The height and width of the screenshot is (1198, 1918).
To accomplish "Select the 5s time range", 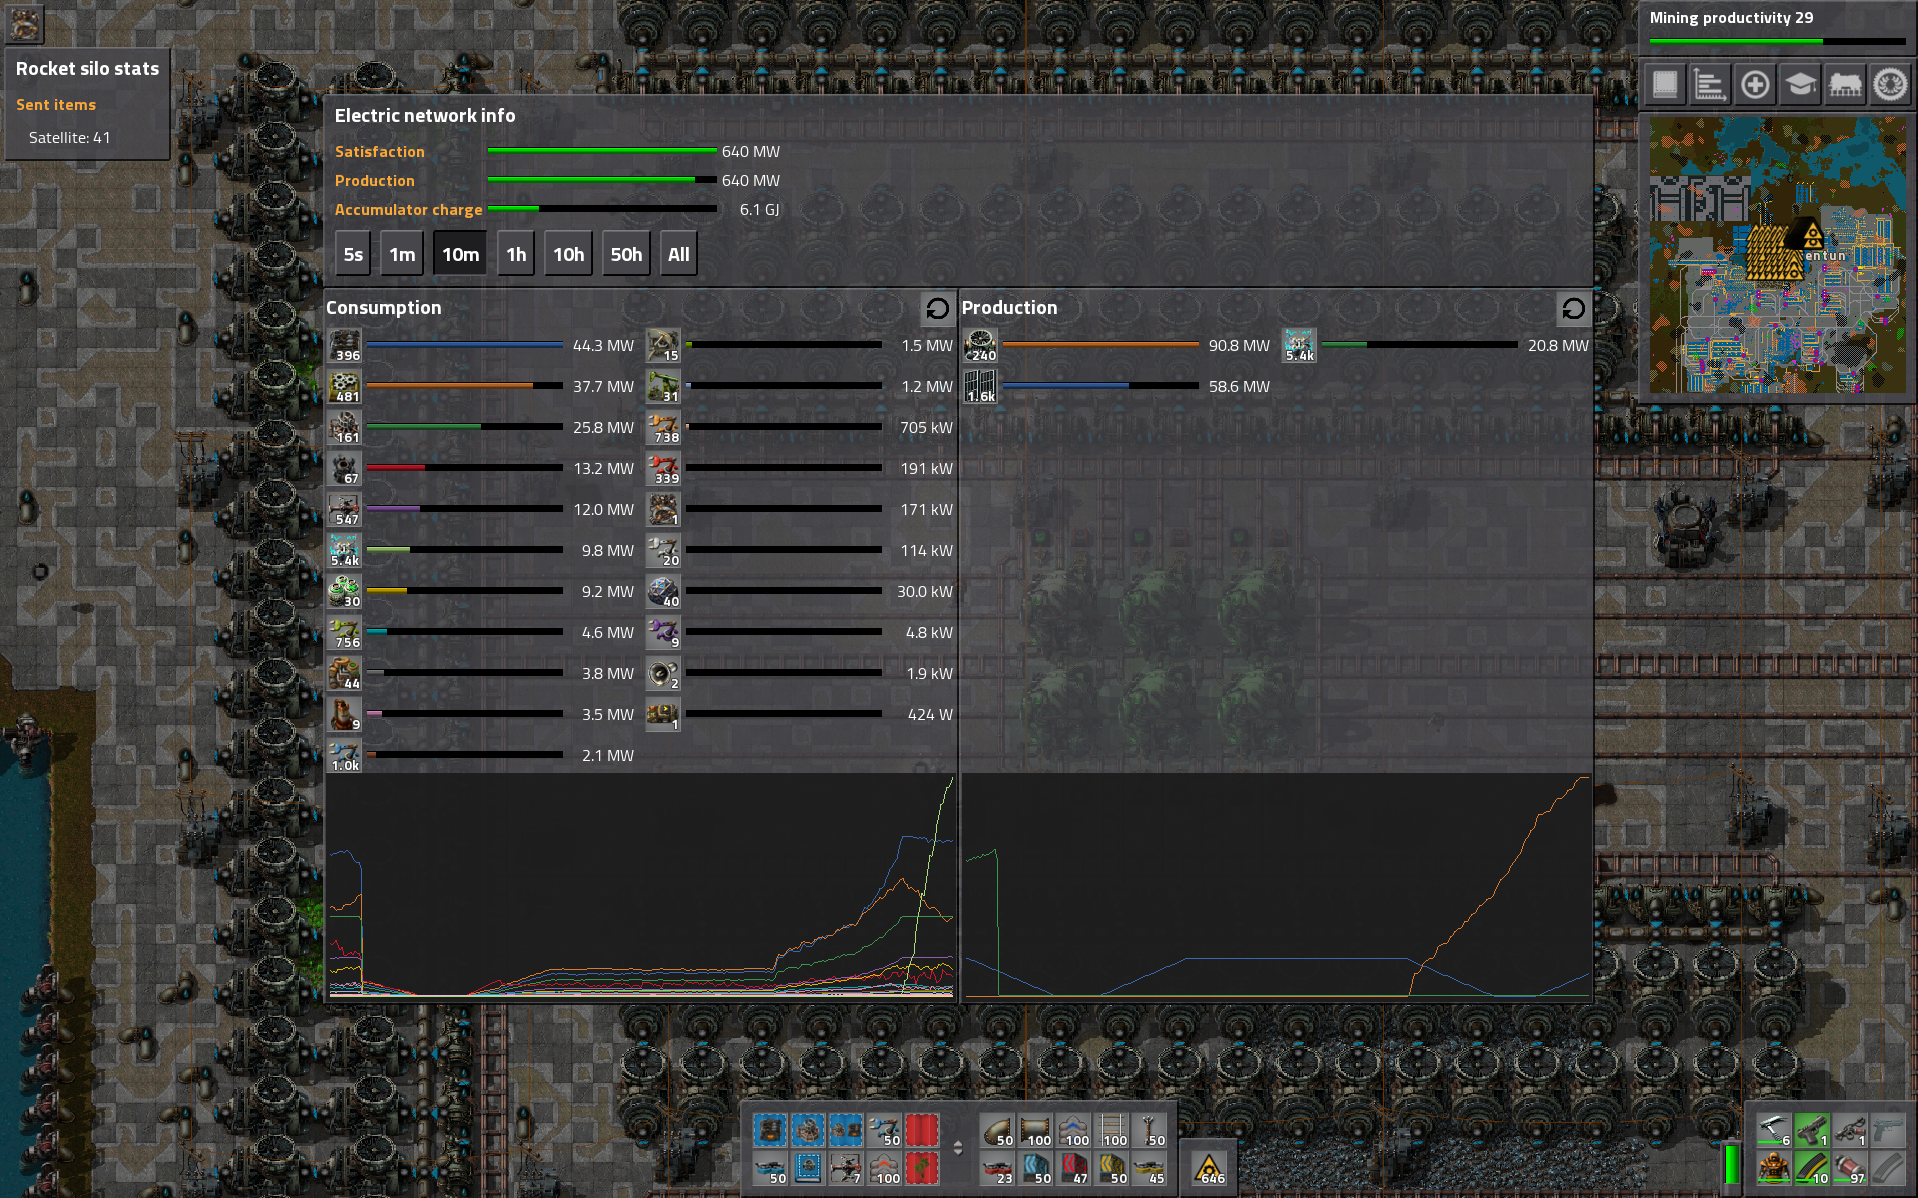I will [x=353, y=254].
